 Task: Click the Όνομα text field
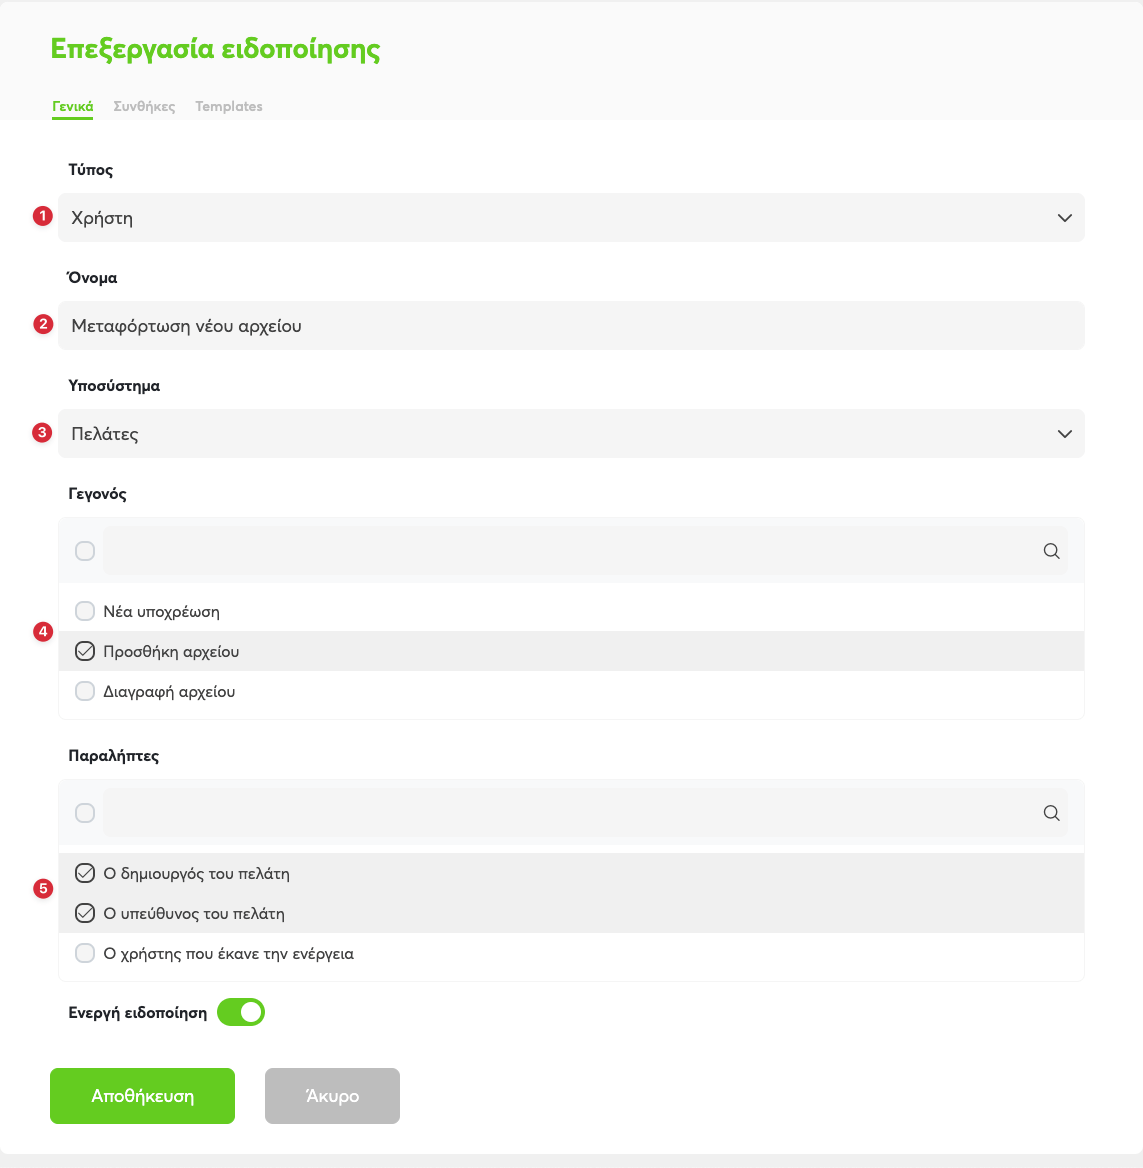[572, 326]
